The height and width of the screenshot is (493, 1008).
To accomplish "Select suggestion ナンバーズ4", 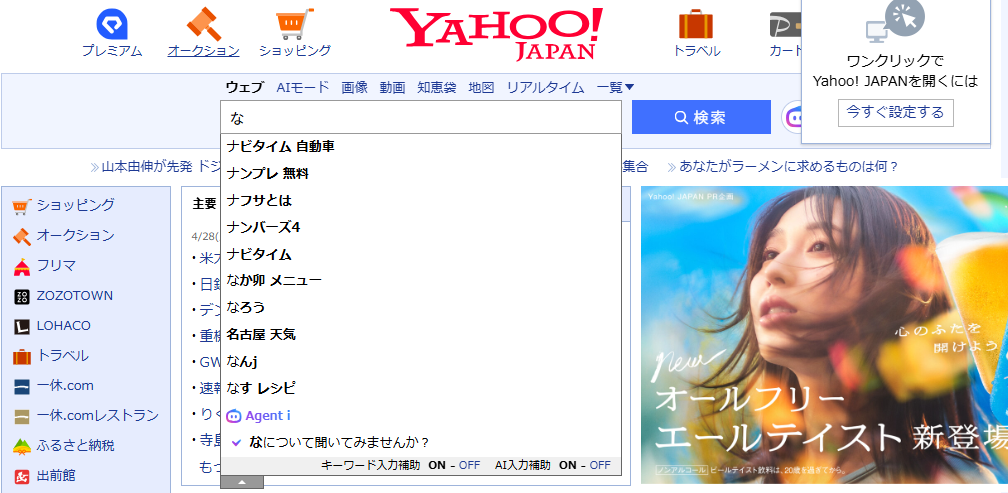I will pyautogui.click(x=421, y=228).
